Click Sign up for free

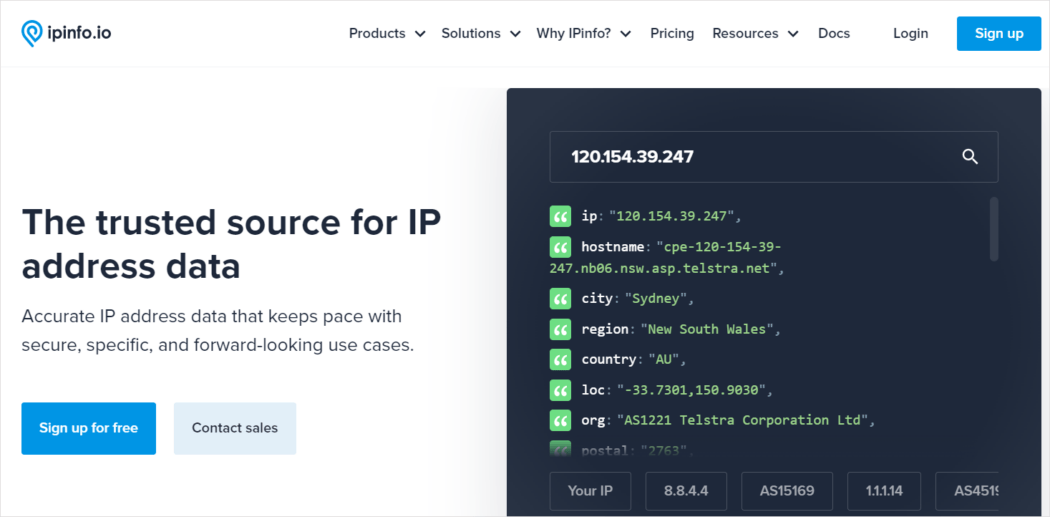point(88,429)
